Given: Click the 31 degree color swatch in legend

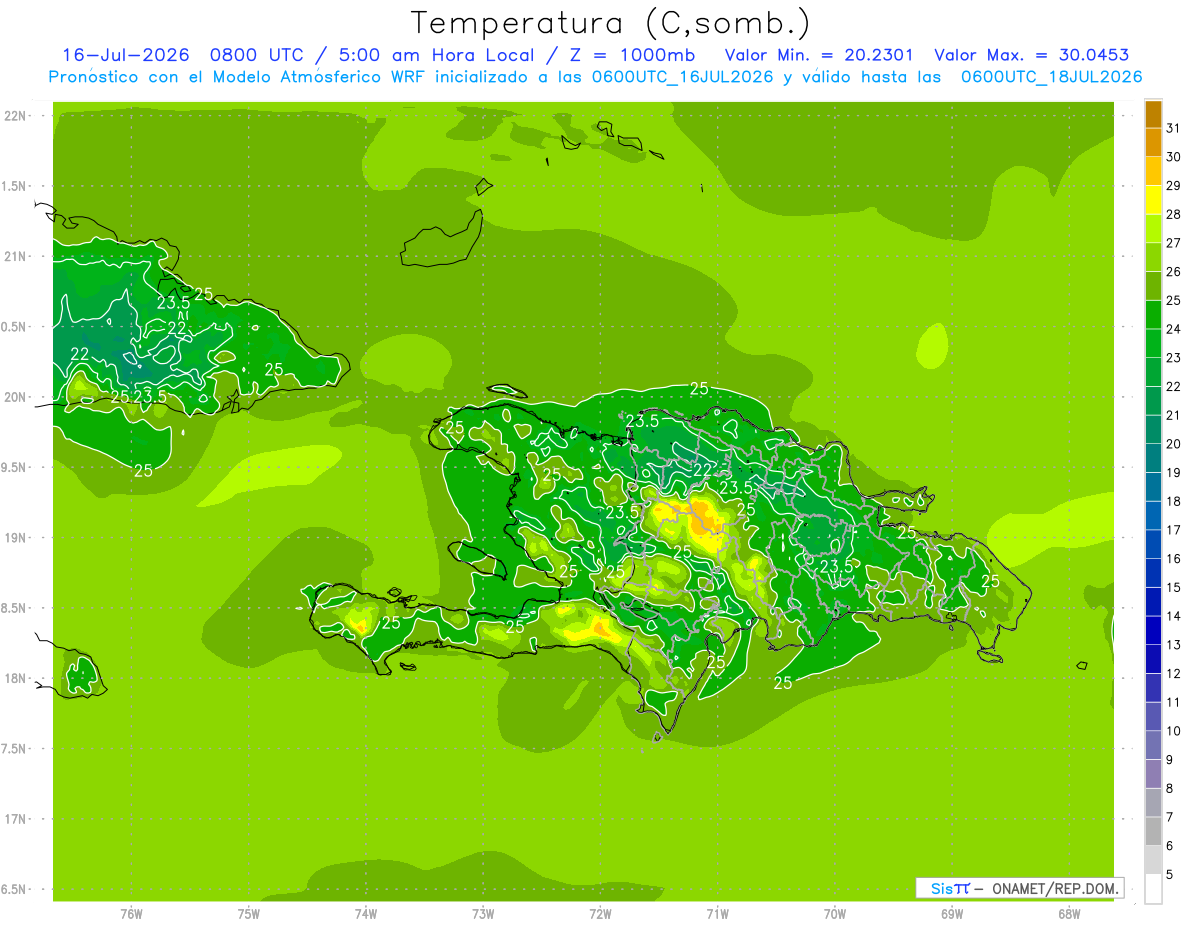Looking at the screenshot, I should [x=1153, y=114].
